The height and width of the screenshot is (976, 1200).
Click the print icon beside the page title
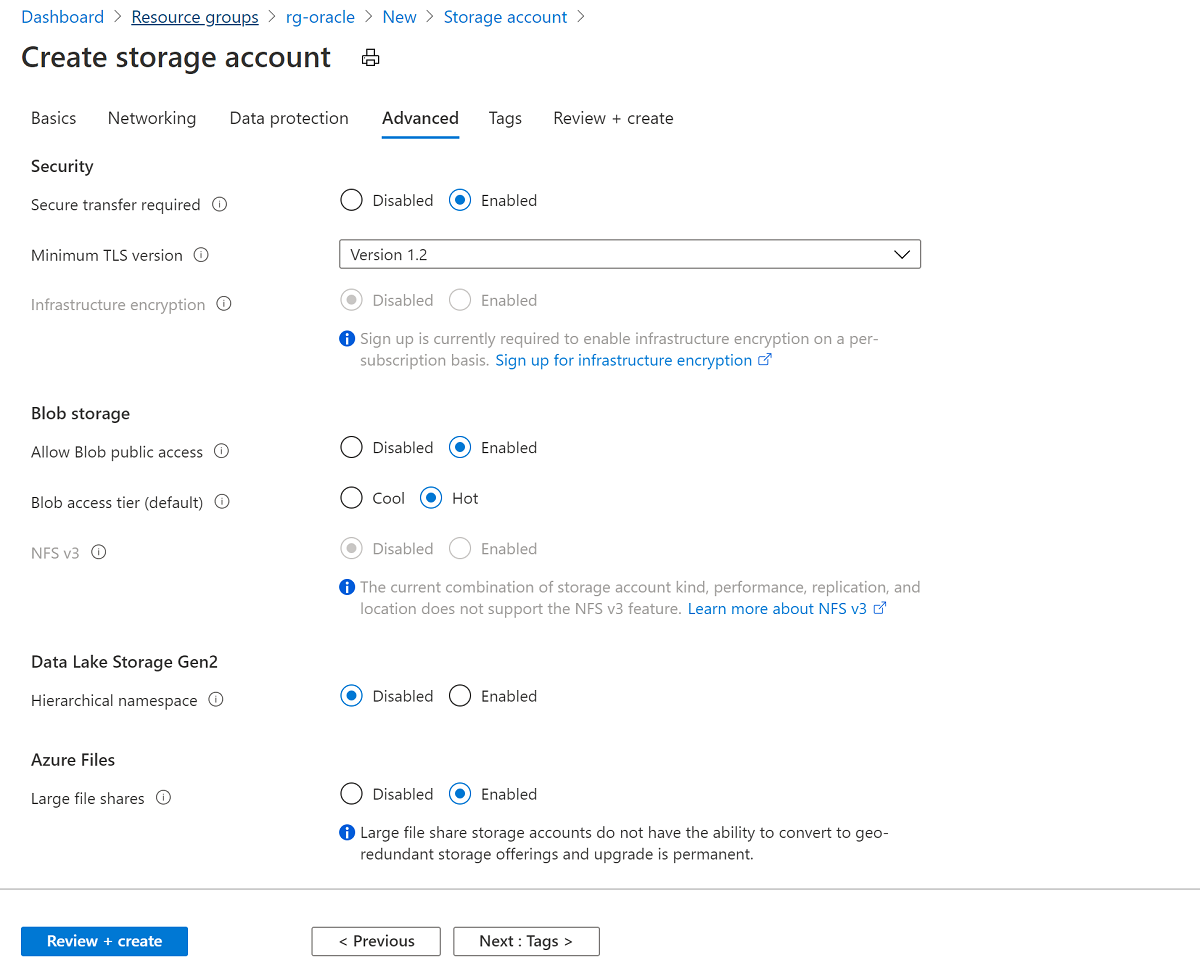pyautogui.click(x=370, y=57)
